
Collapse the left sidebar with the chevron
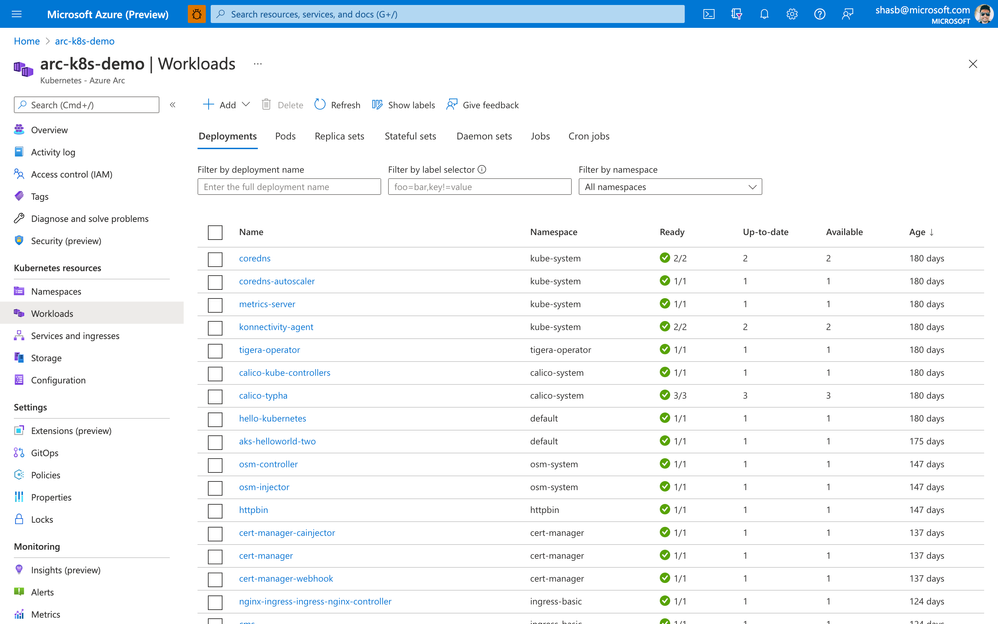click(x=172, y=104)
